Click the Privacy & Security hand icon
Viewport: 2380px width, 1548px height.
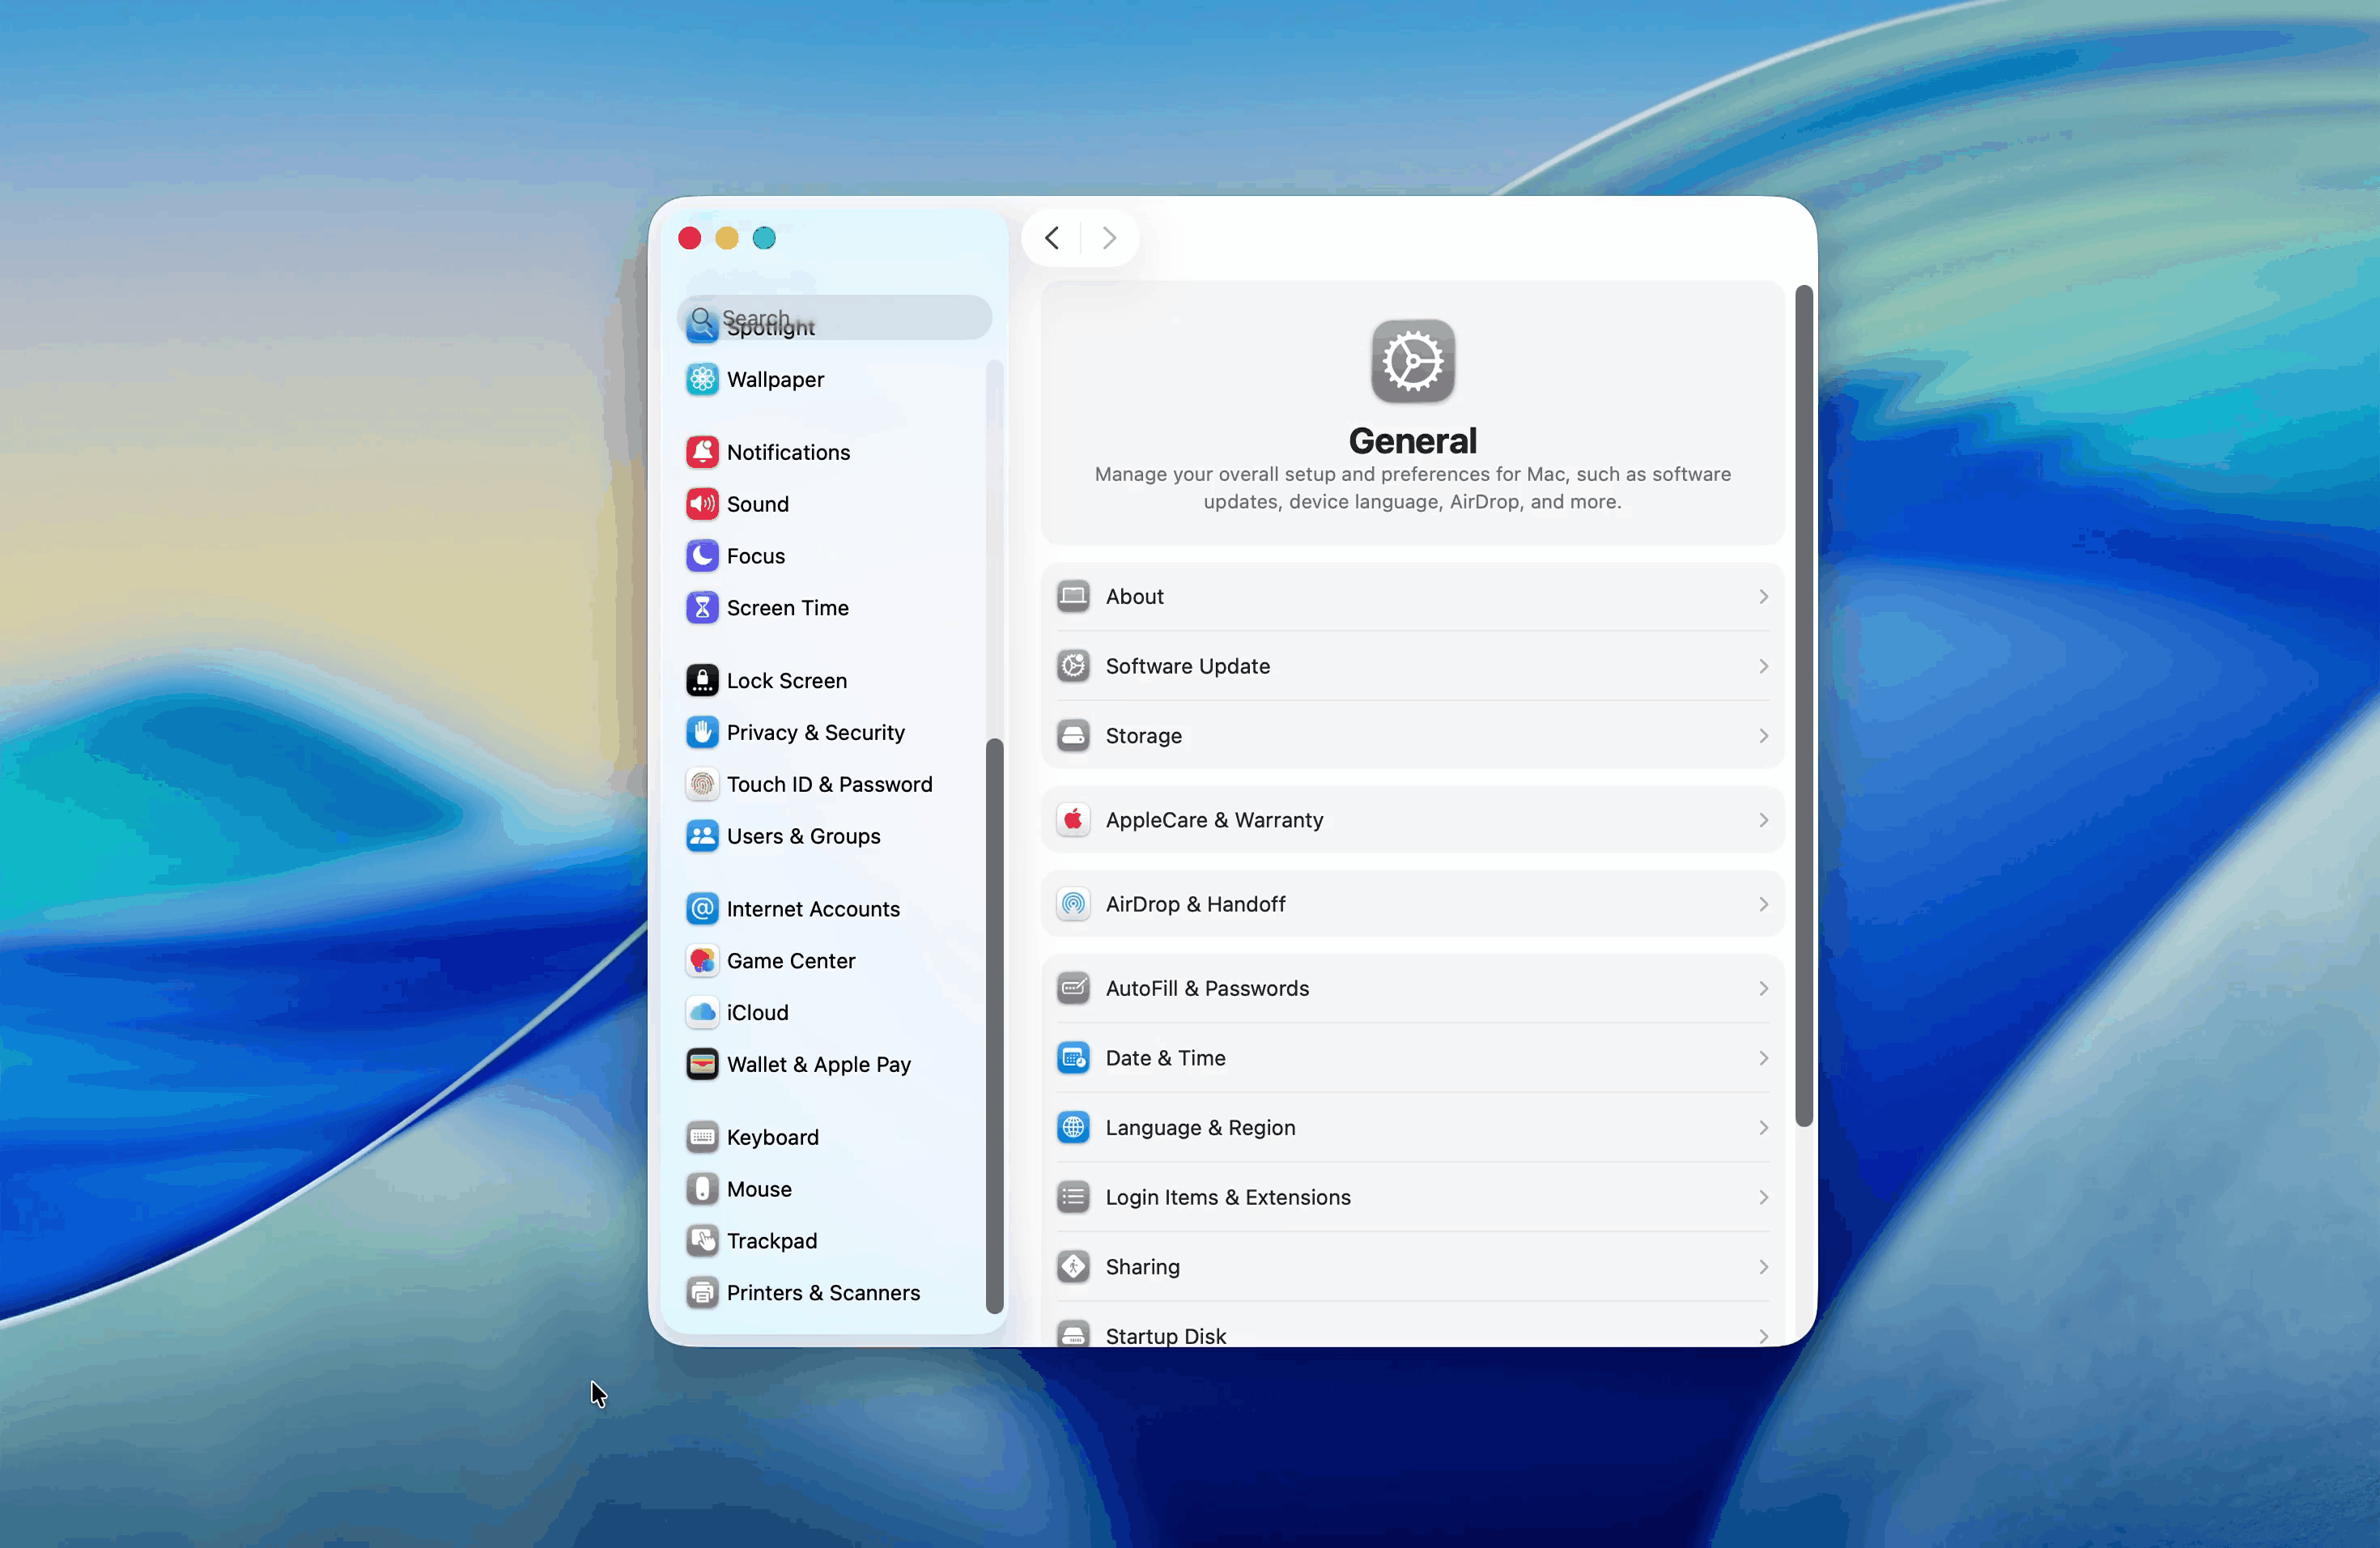pos(702,733)
